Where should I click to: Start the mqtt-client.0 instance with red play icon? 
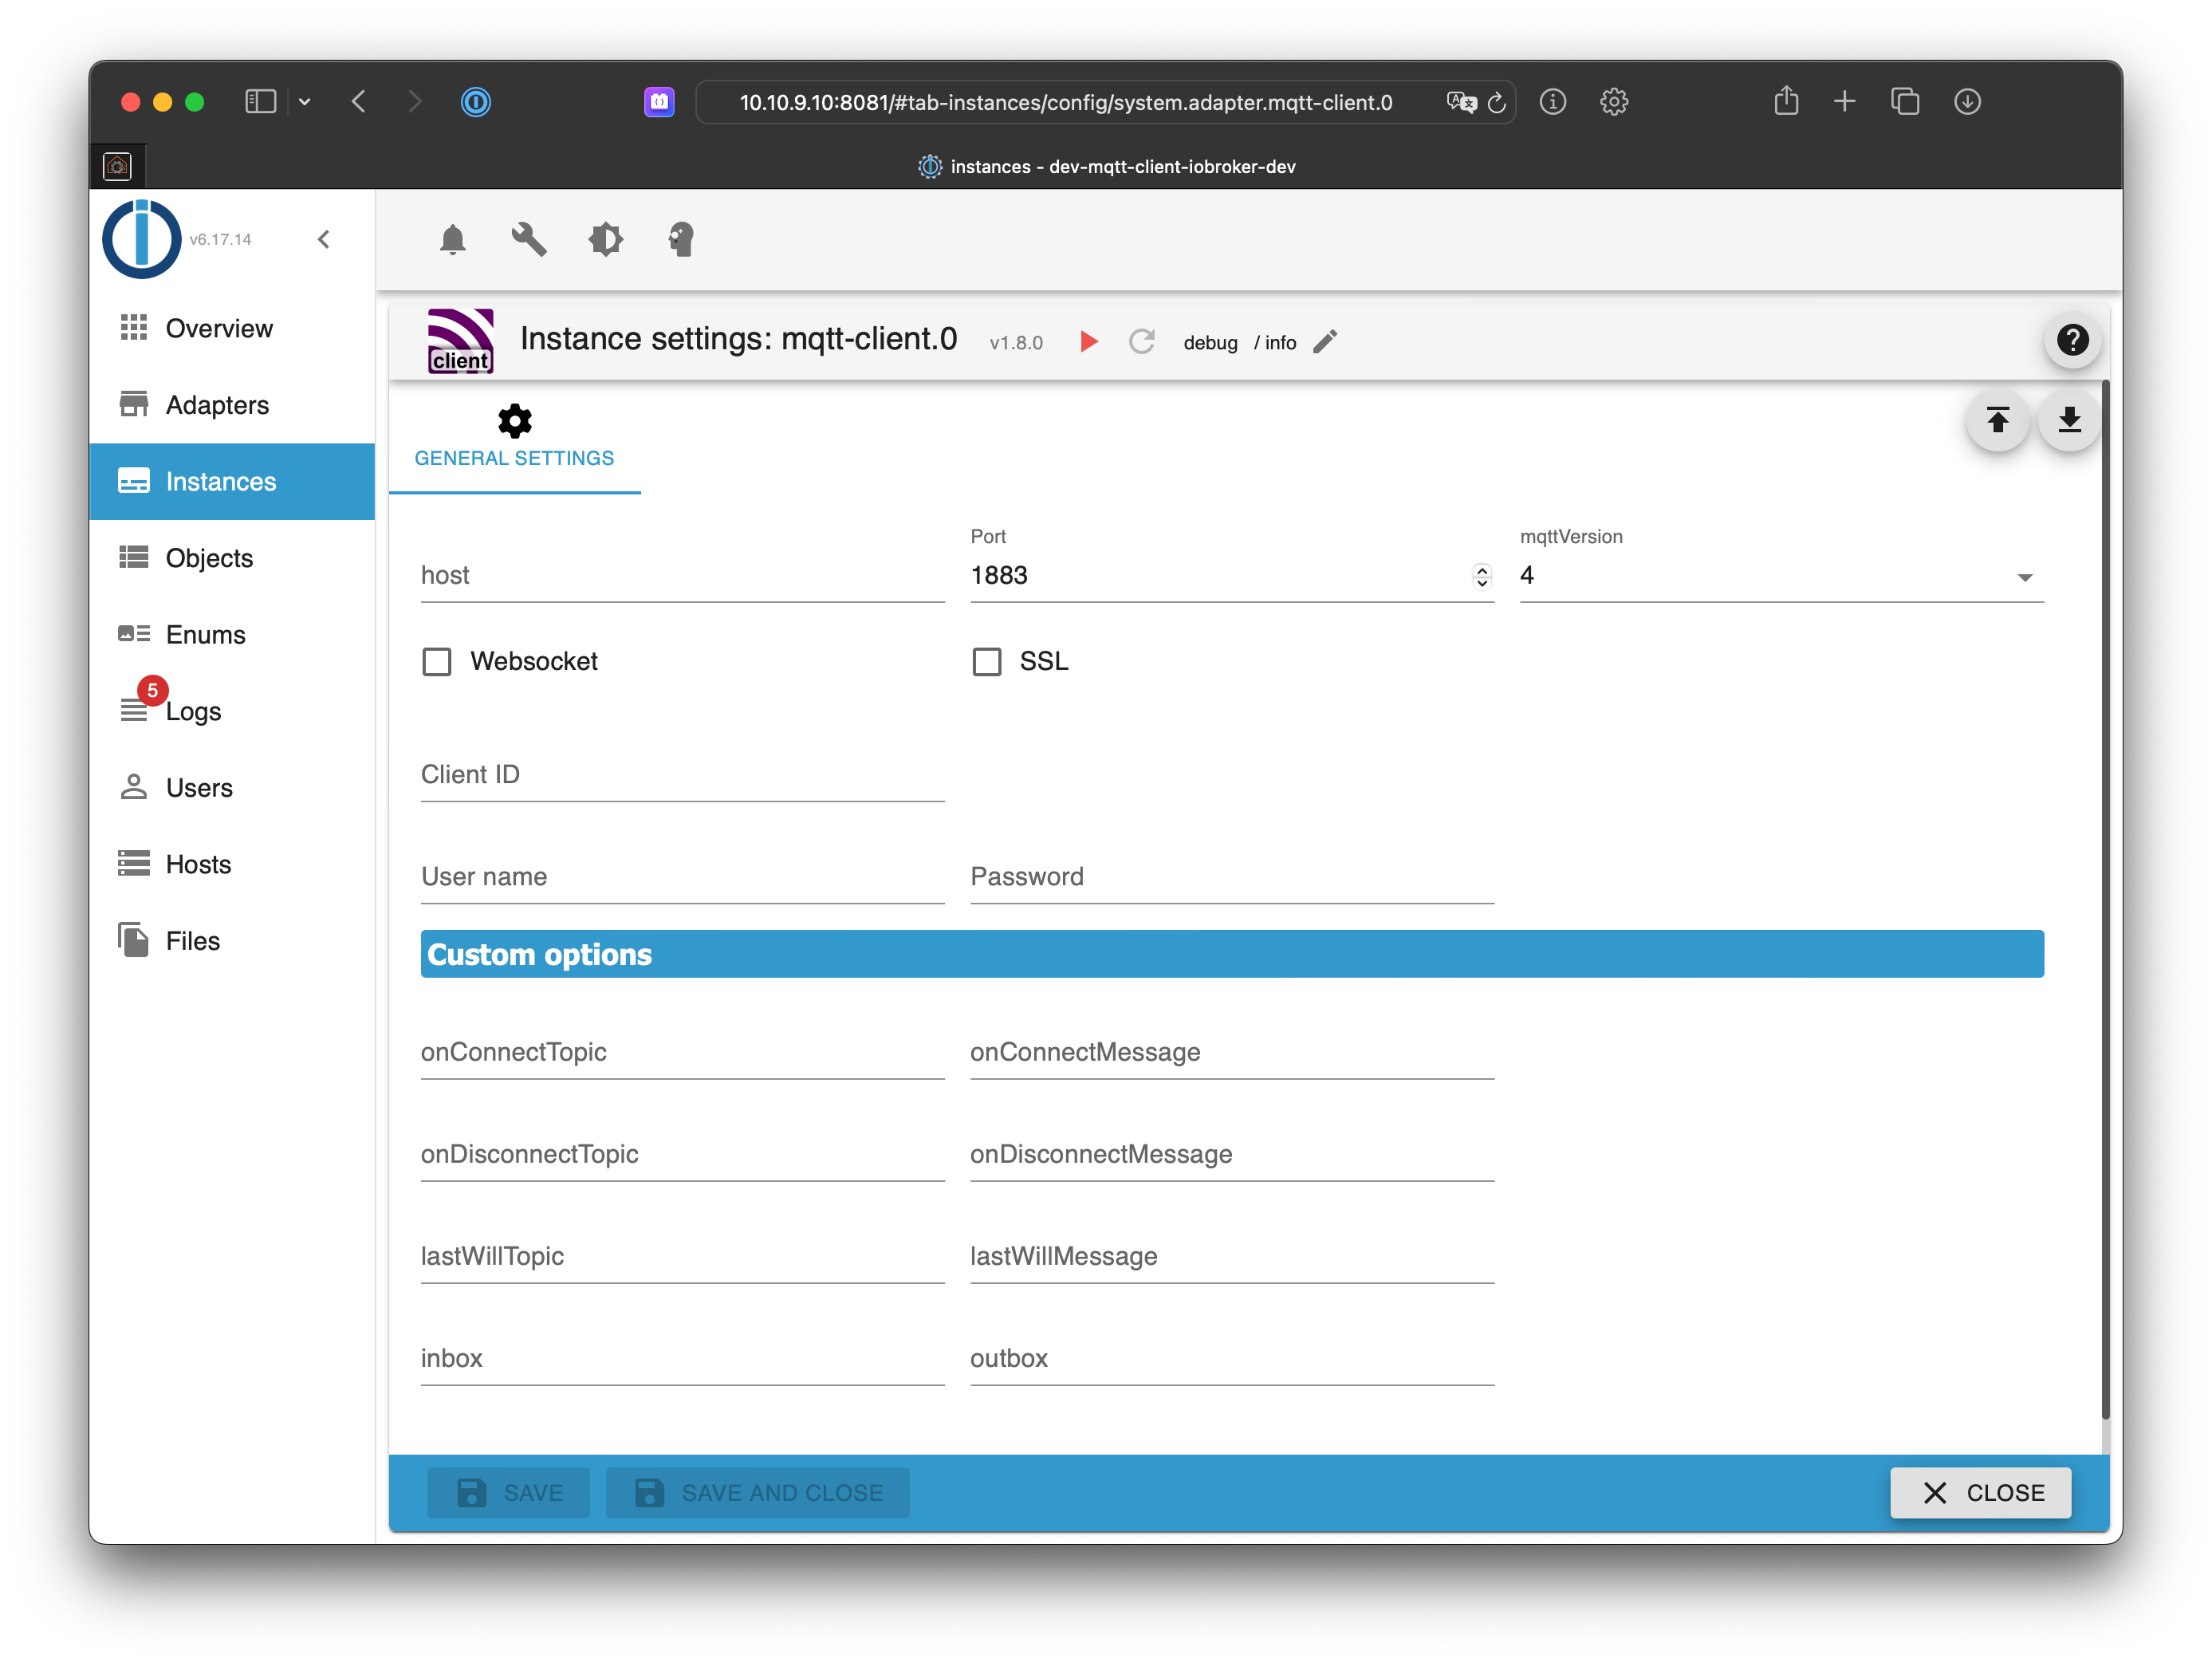click(x=1089, y=342)
